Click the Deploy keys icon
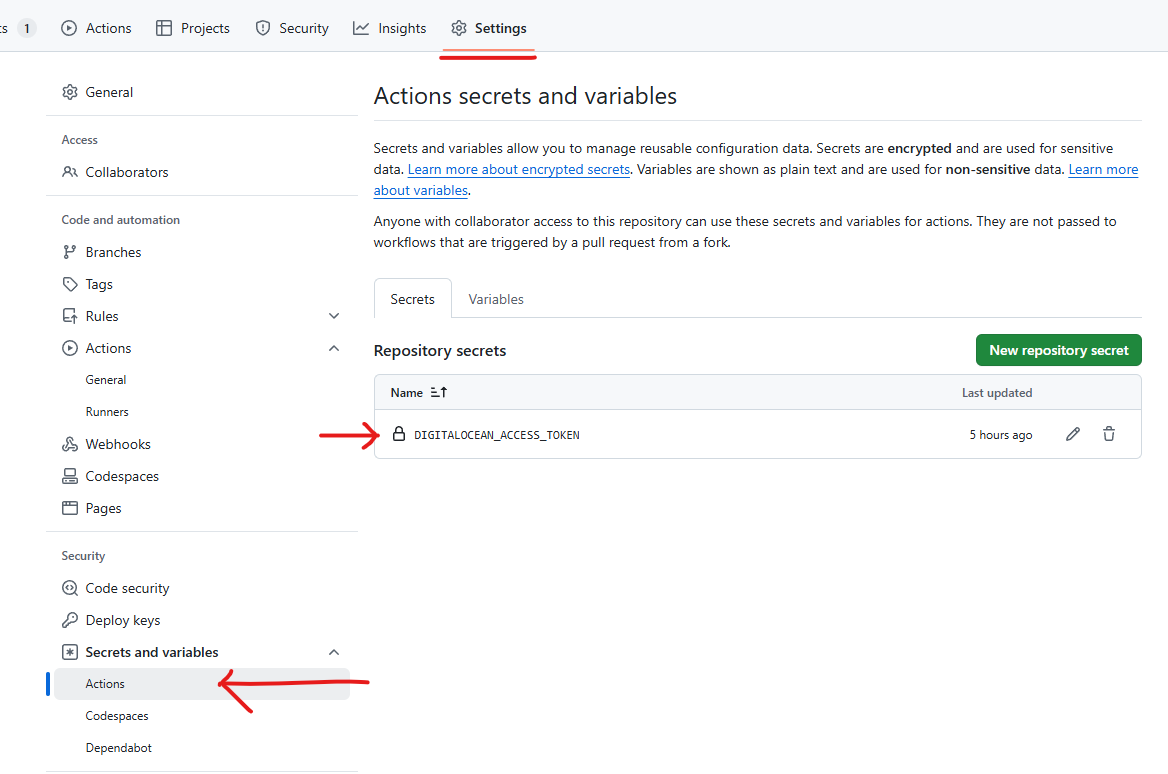Screen dimensions: 1168x774 pos(70,619)
